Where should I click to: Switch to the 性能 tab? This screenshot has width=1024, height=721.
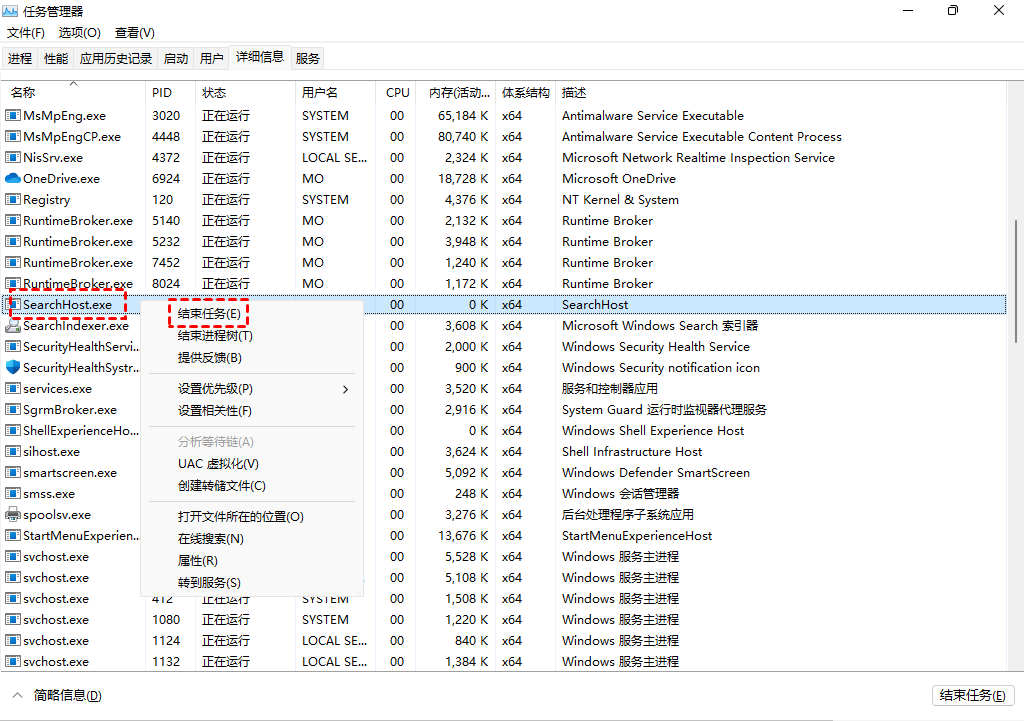56,57
